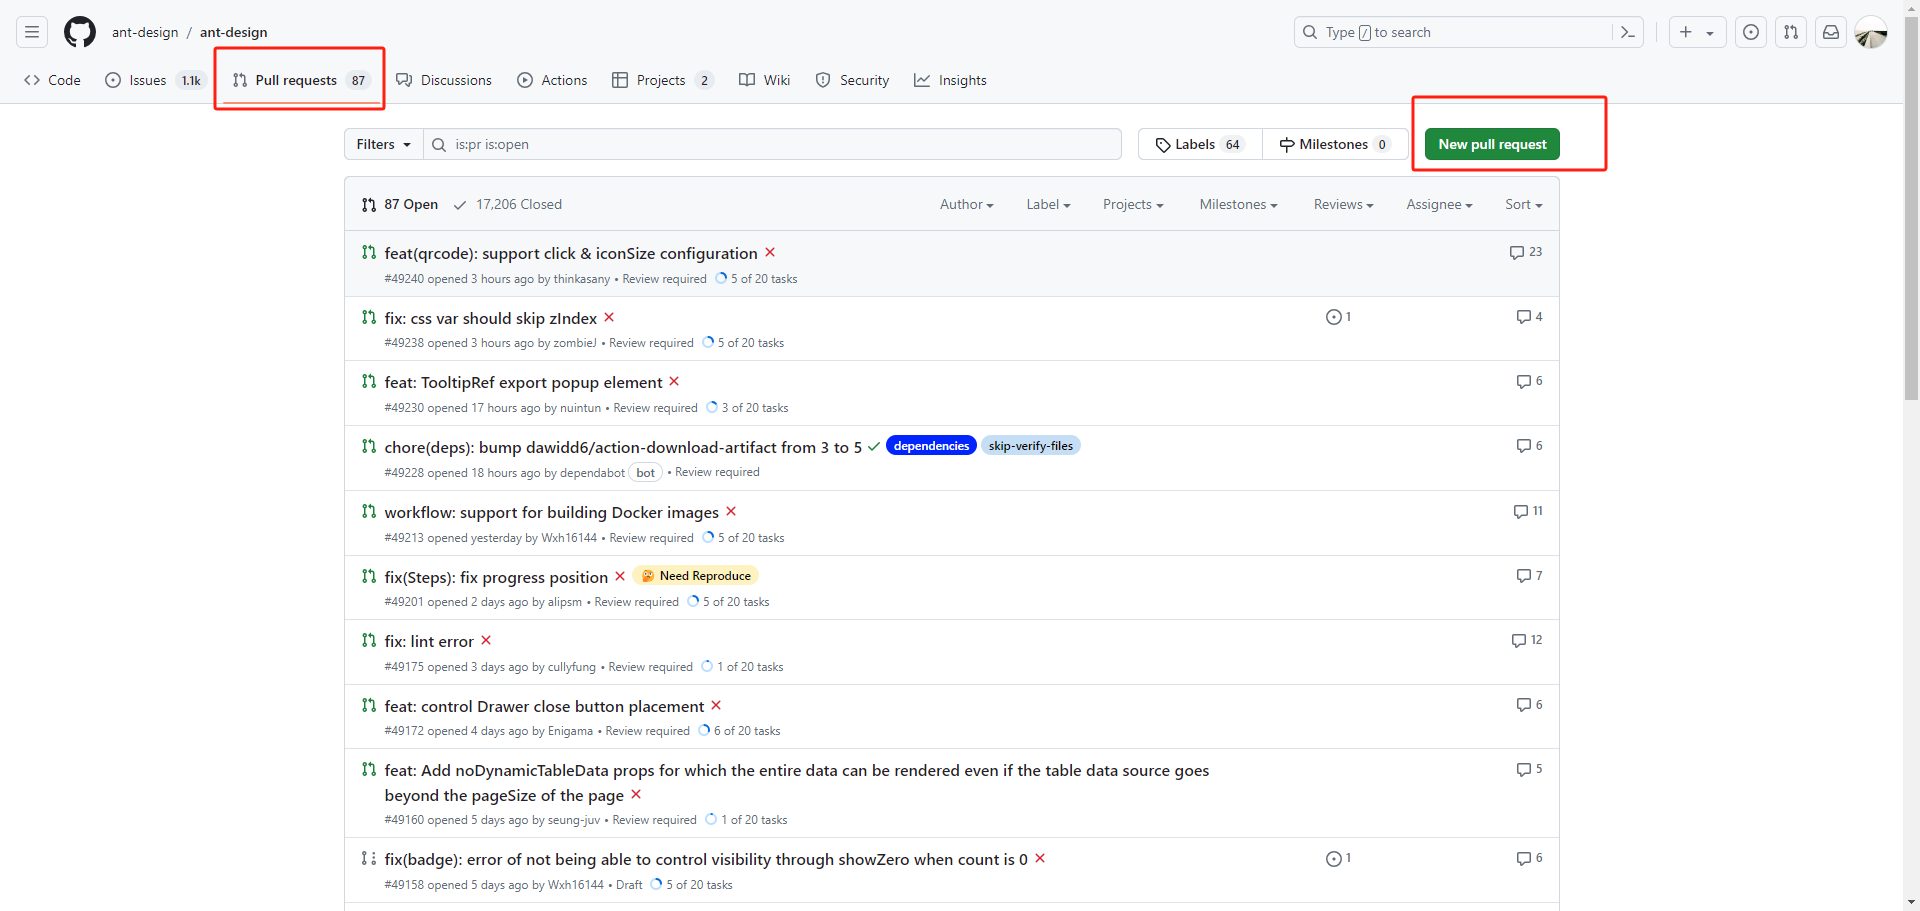
Task: Open PR workflow: support for building Docker images
Action: [x=552, y=512]
